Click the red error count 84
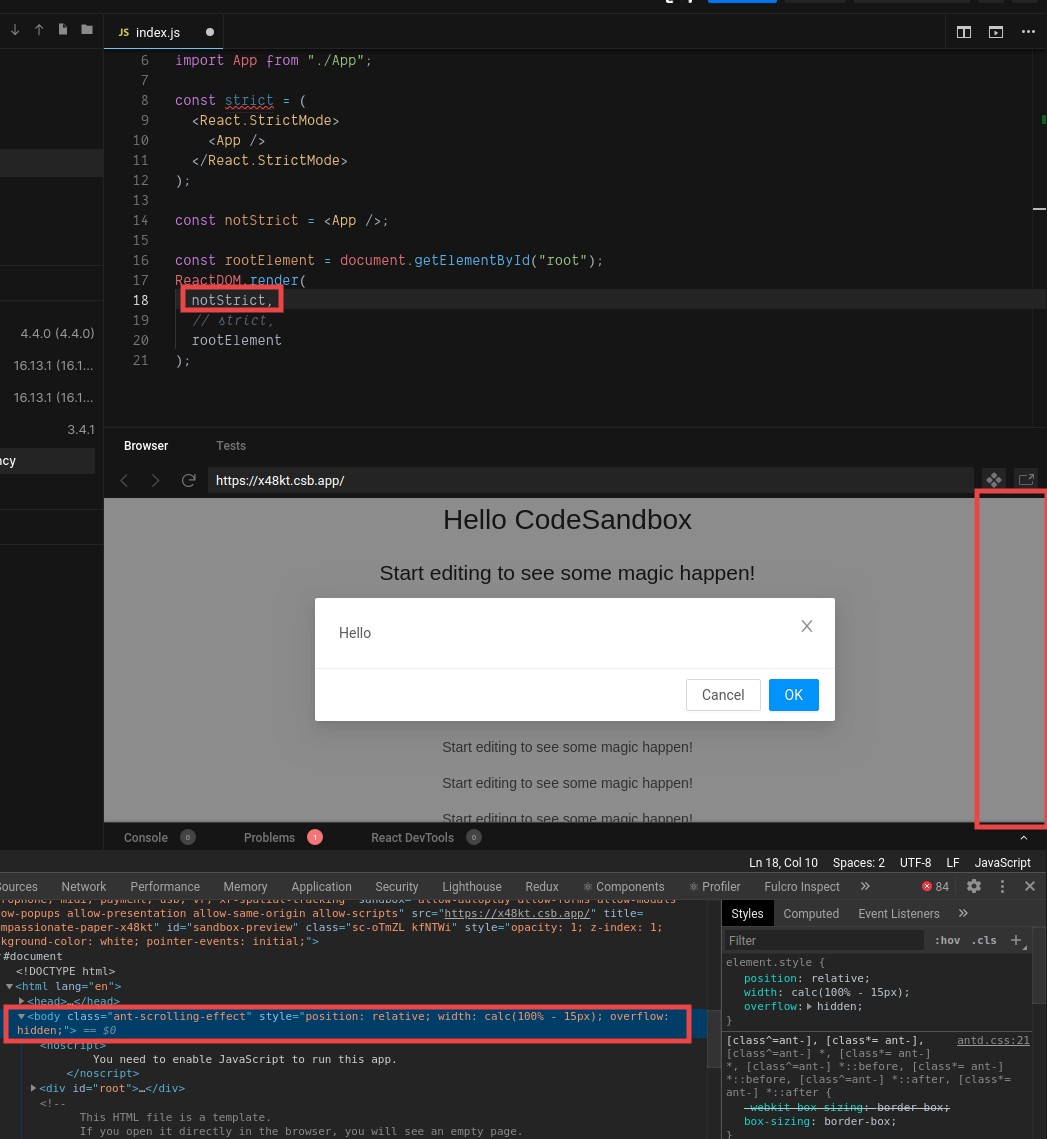 tap(935, 886)
